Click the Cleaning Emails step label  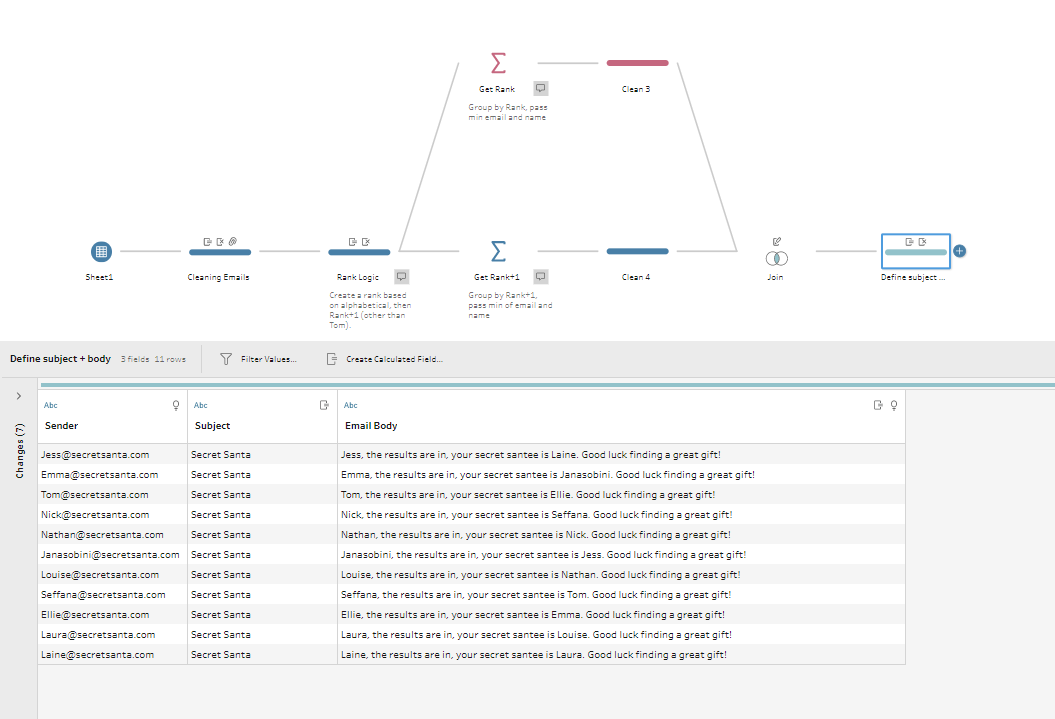[x=219, y=277]
